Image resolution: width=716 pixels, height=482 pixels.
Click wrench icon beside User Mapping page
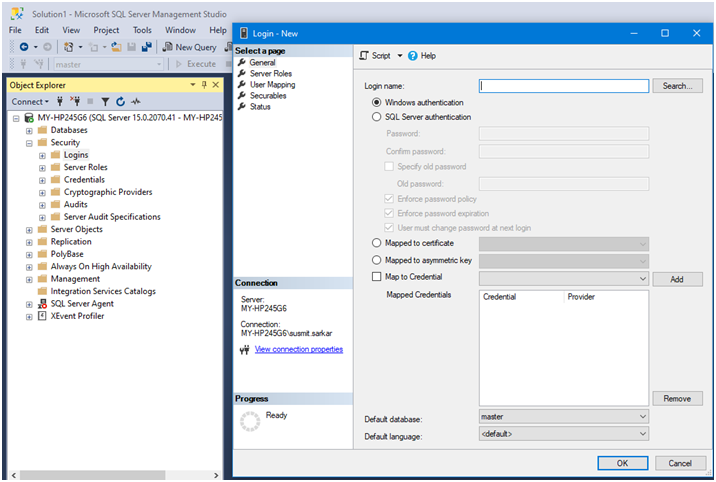tap(242, 84)
